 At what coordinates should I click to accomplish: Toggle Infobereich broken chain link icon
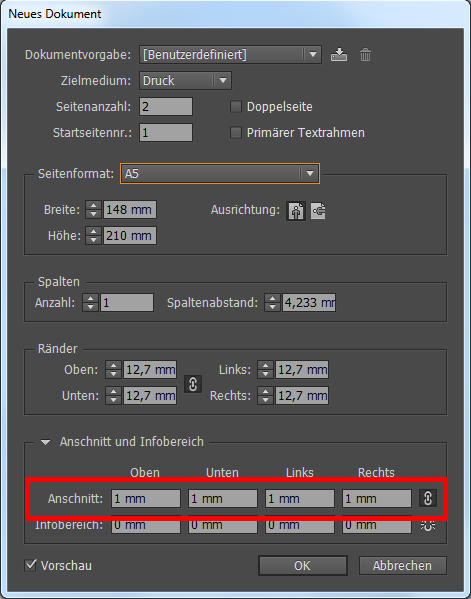point(427,525)
